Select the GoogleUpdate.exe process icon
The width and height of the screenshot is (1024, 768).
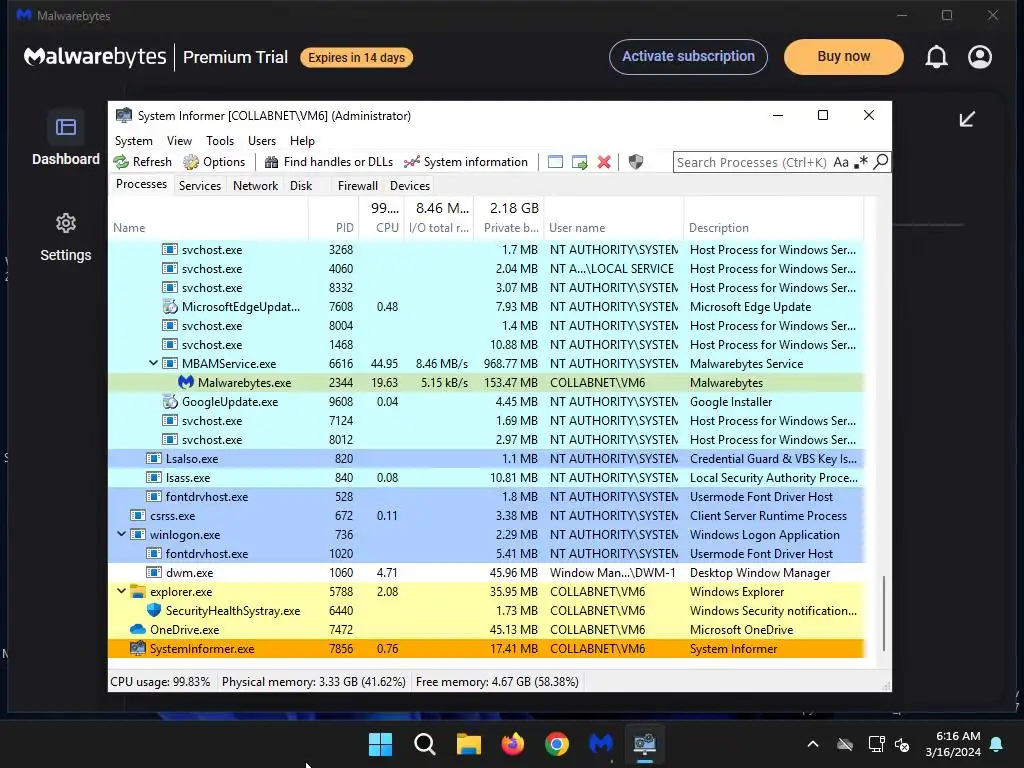[170, 401]
